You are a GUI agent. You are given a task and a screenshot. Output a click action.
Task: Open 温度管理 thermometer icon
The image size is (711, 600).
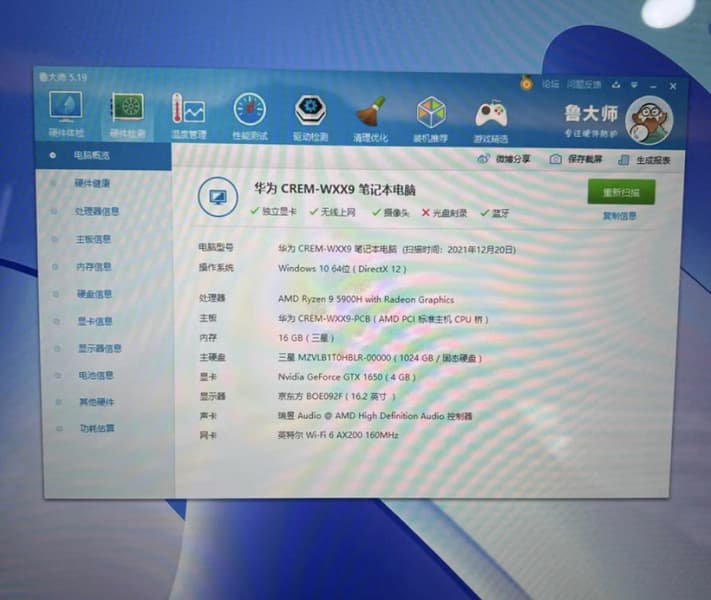coord(188,111)
